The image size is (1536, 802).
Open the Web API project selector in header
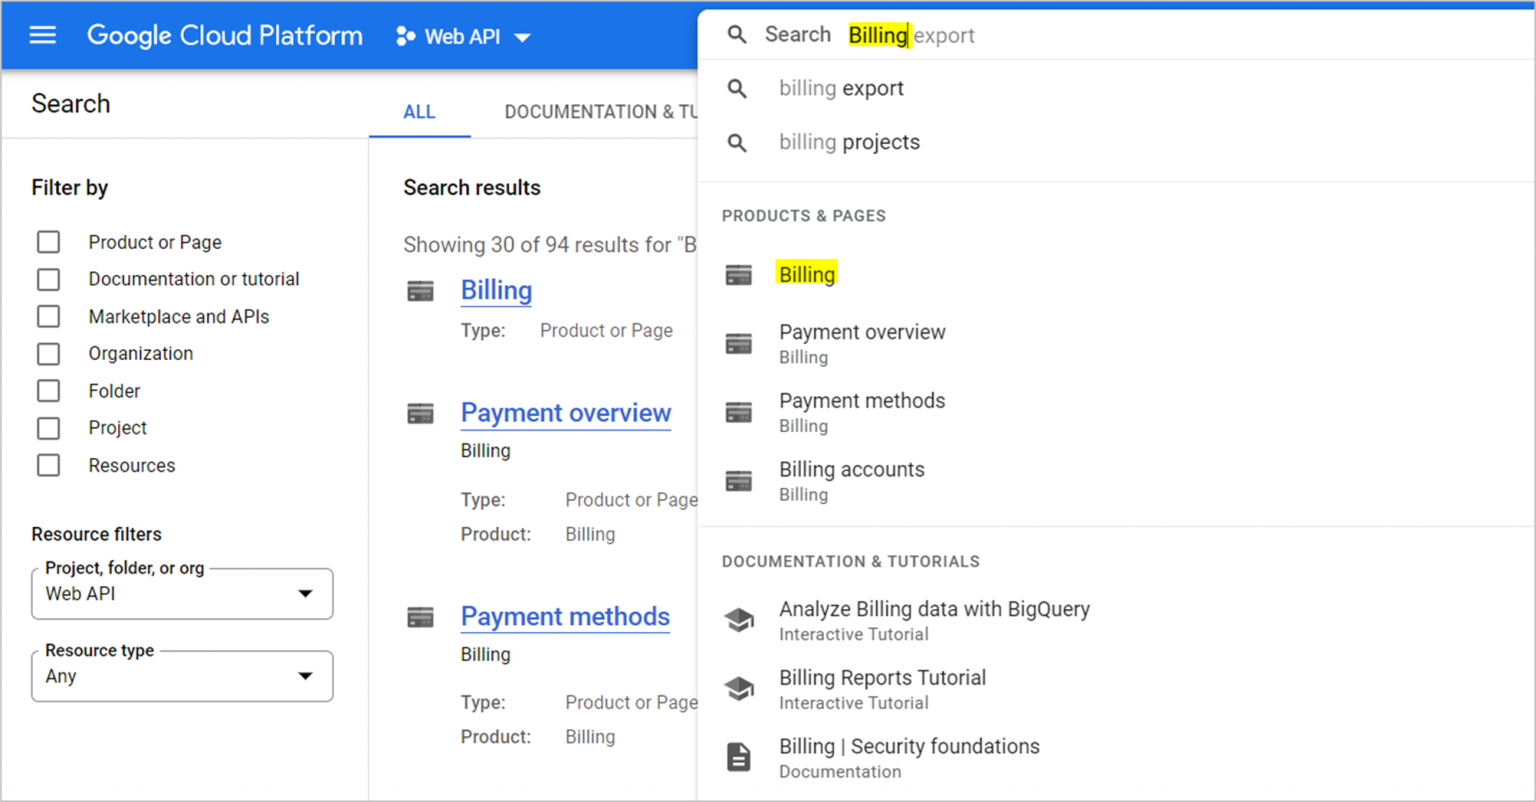[x=463, y=37]
